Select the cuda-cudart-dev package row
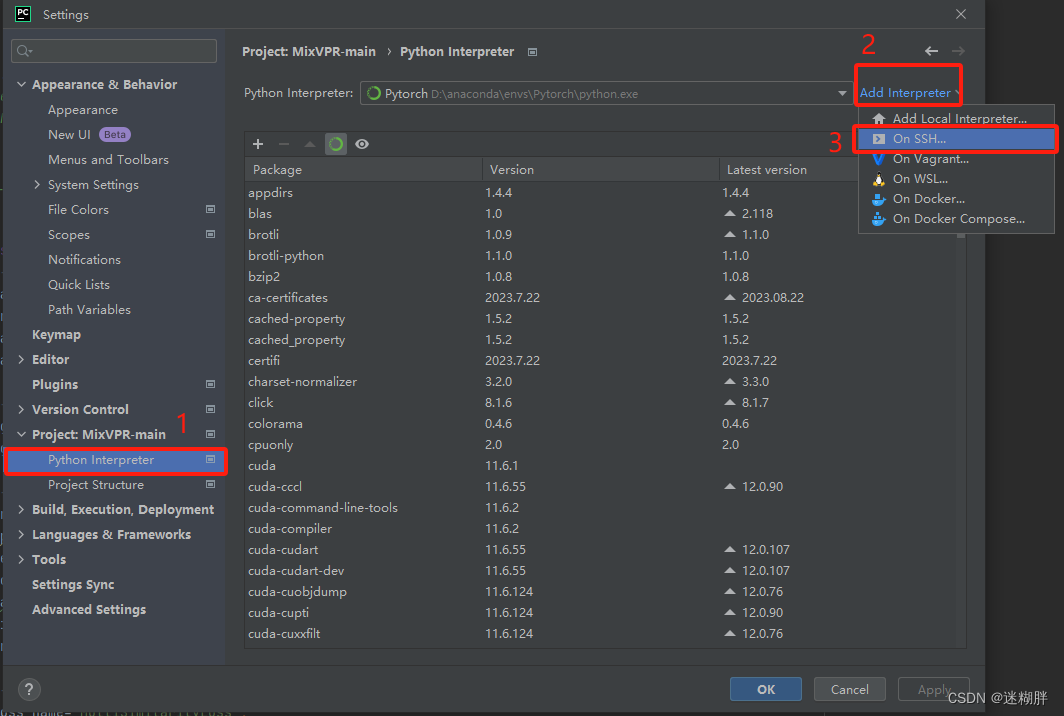The image size is (1064, 716). 601,571
